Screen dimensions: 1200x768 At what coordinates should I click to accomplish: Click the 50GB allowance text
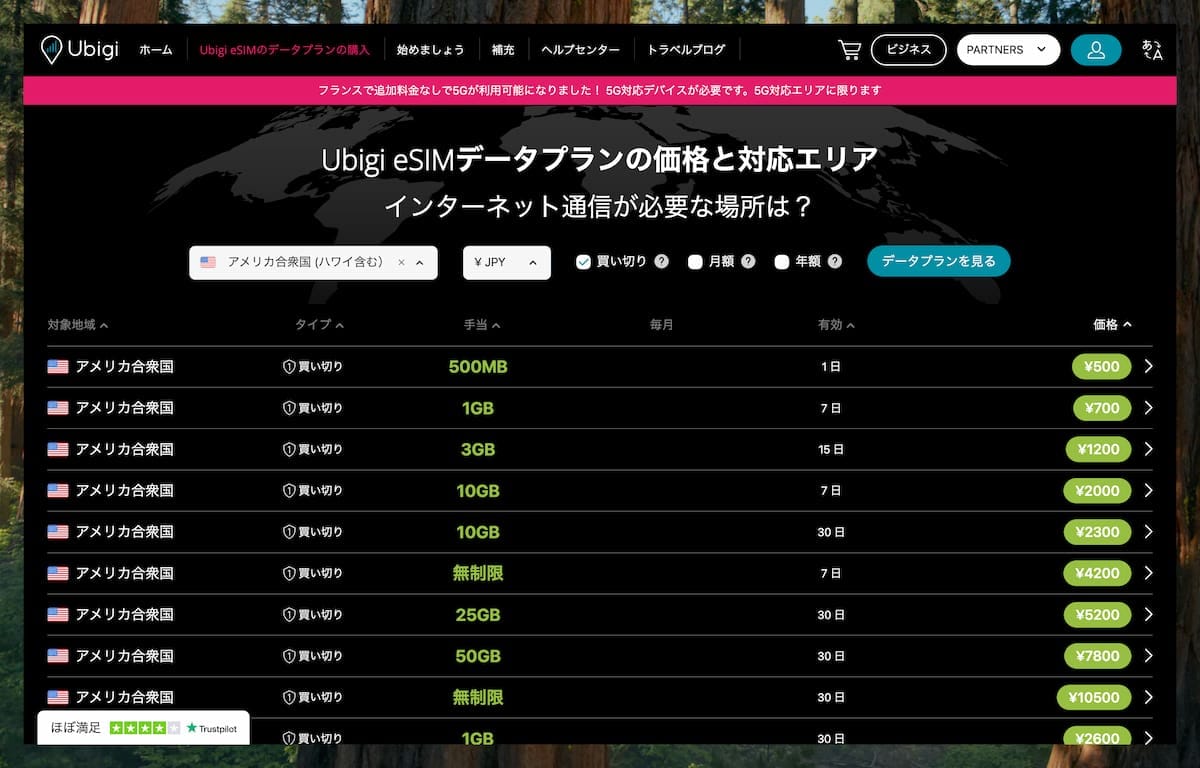pyautogui.click(x=478, y=656)
